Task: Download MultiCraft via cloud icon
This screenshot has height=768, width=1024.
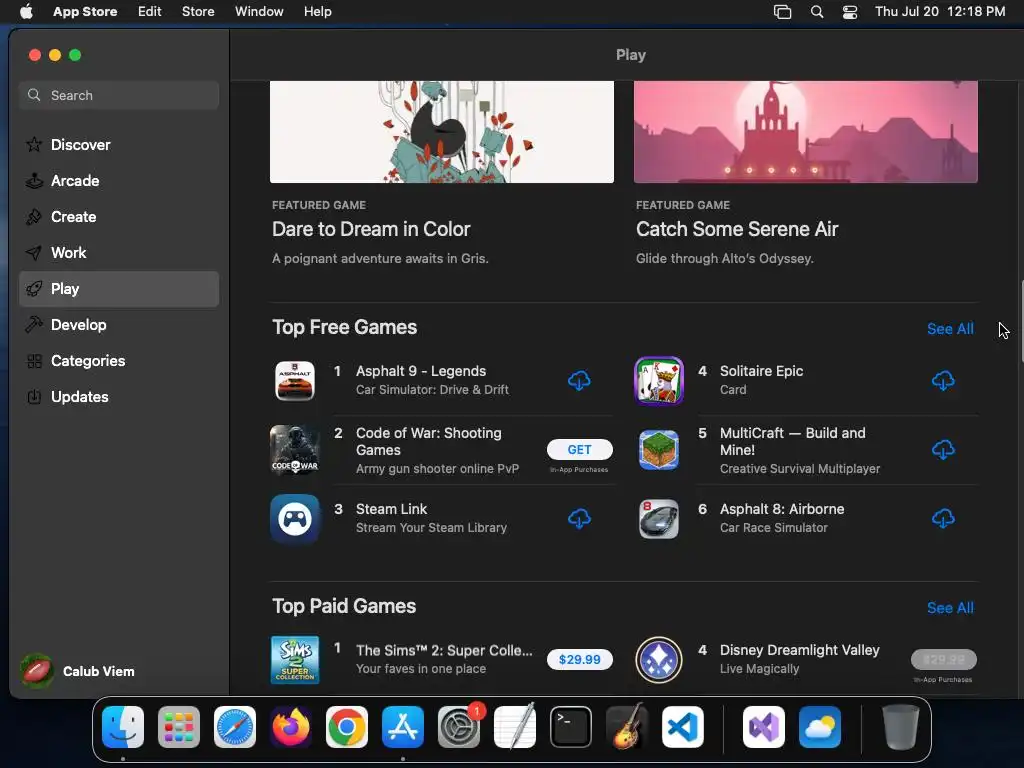Action: (x=943, y=449)
